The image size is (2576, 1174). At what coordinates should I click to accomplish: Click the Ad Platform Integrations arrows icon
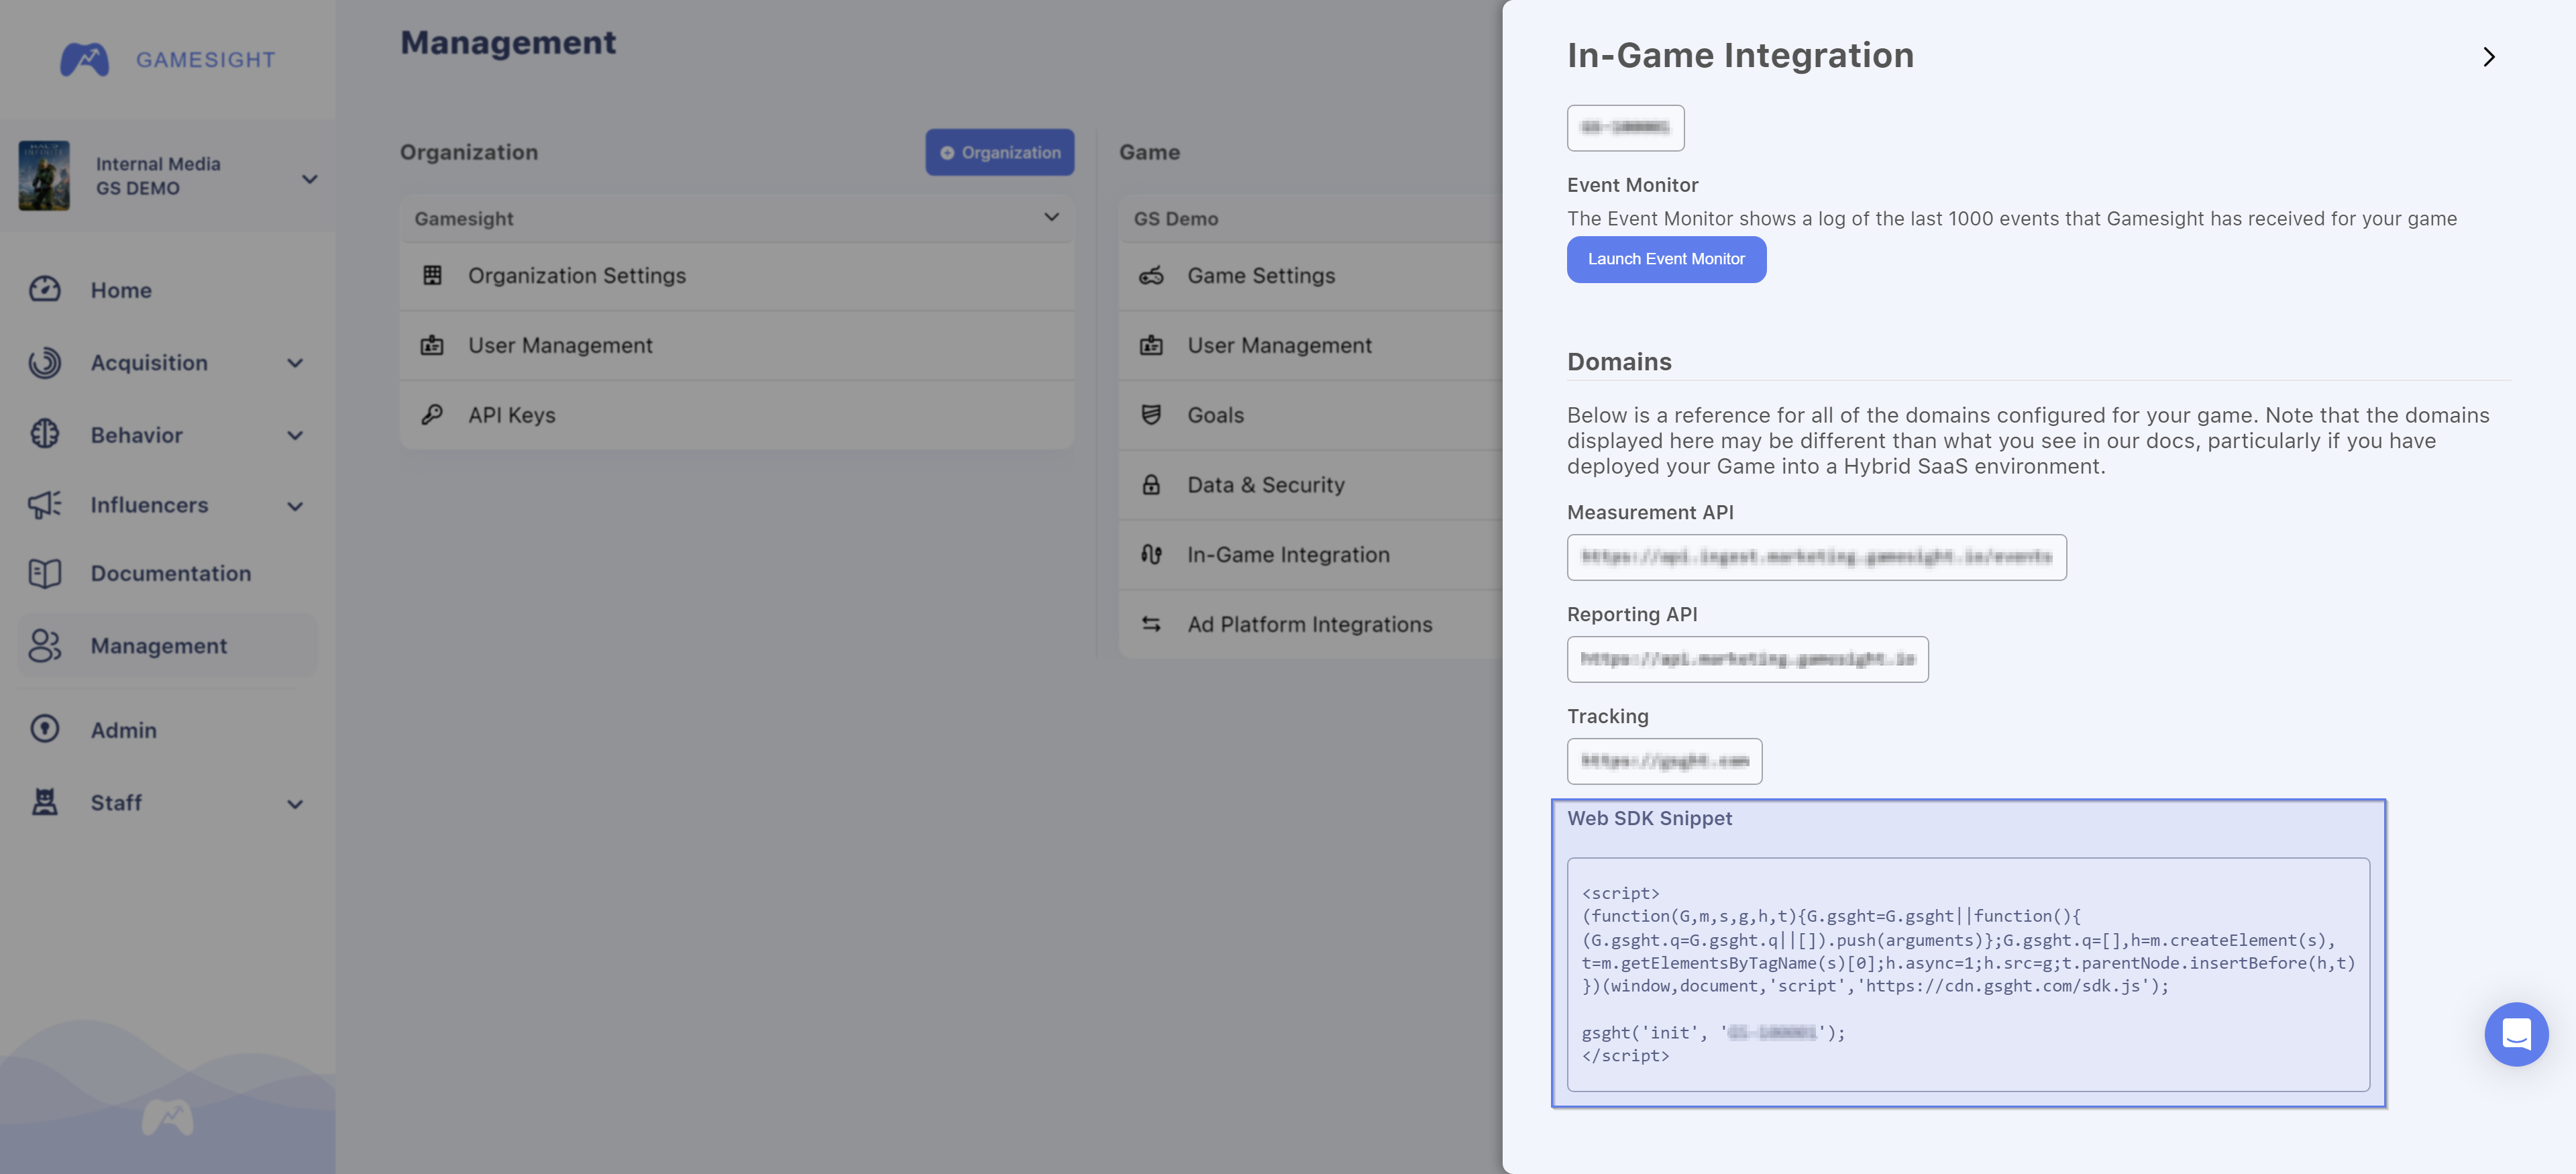coord(1151,624)
